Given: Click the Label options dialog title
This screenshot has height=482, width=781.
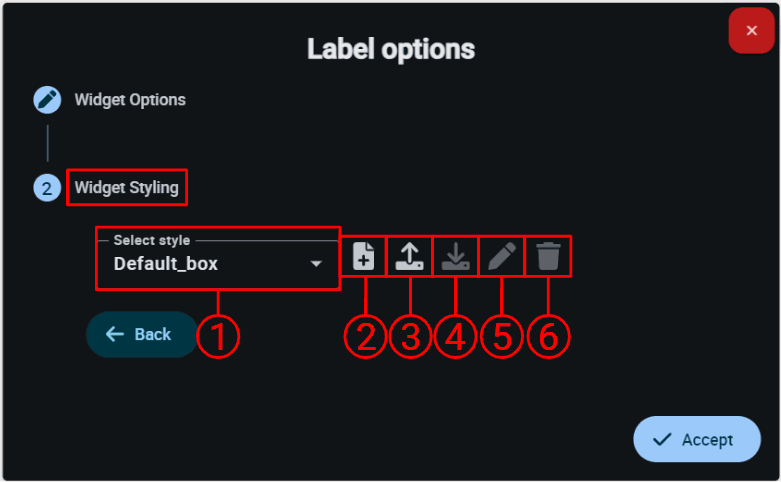Looking at the screenshot, I should [x=390, y=48].
